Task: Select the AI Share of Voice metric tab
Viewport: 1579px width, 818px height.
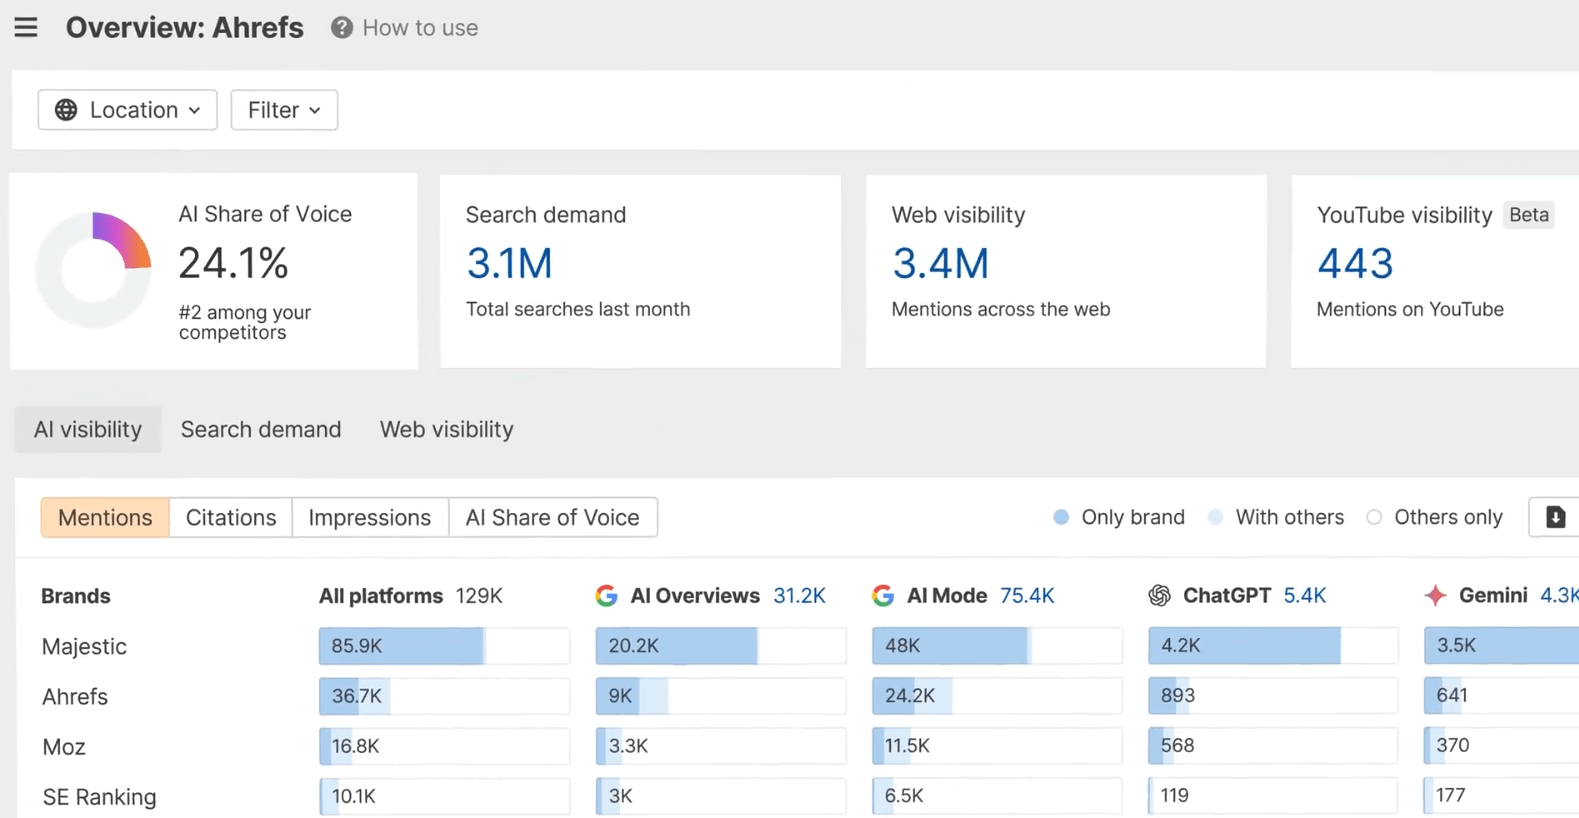Action: [x=553, y=517]
